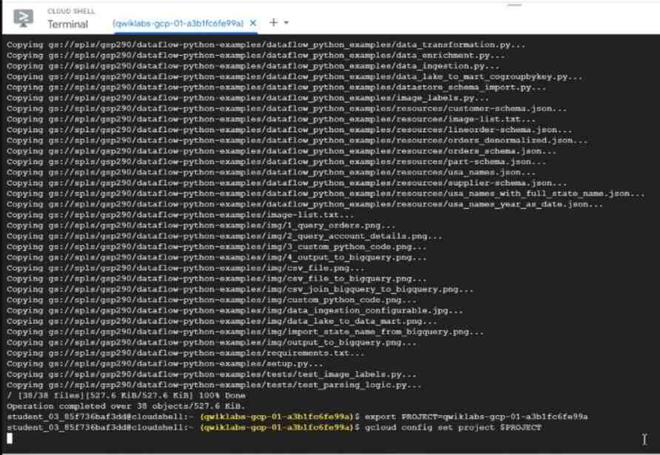Click the test_parsing_logic.py copy line
The height and width of the screenshot is (455, 660).
coord(214,385)
